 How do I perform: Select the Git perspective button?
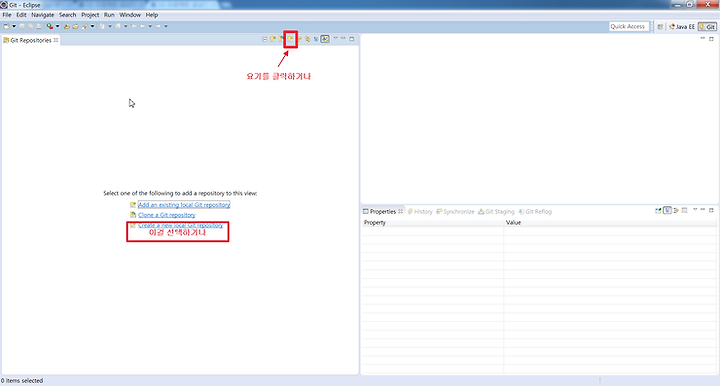click(x=707, y=27)
